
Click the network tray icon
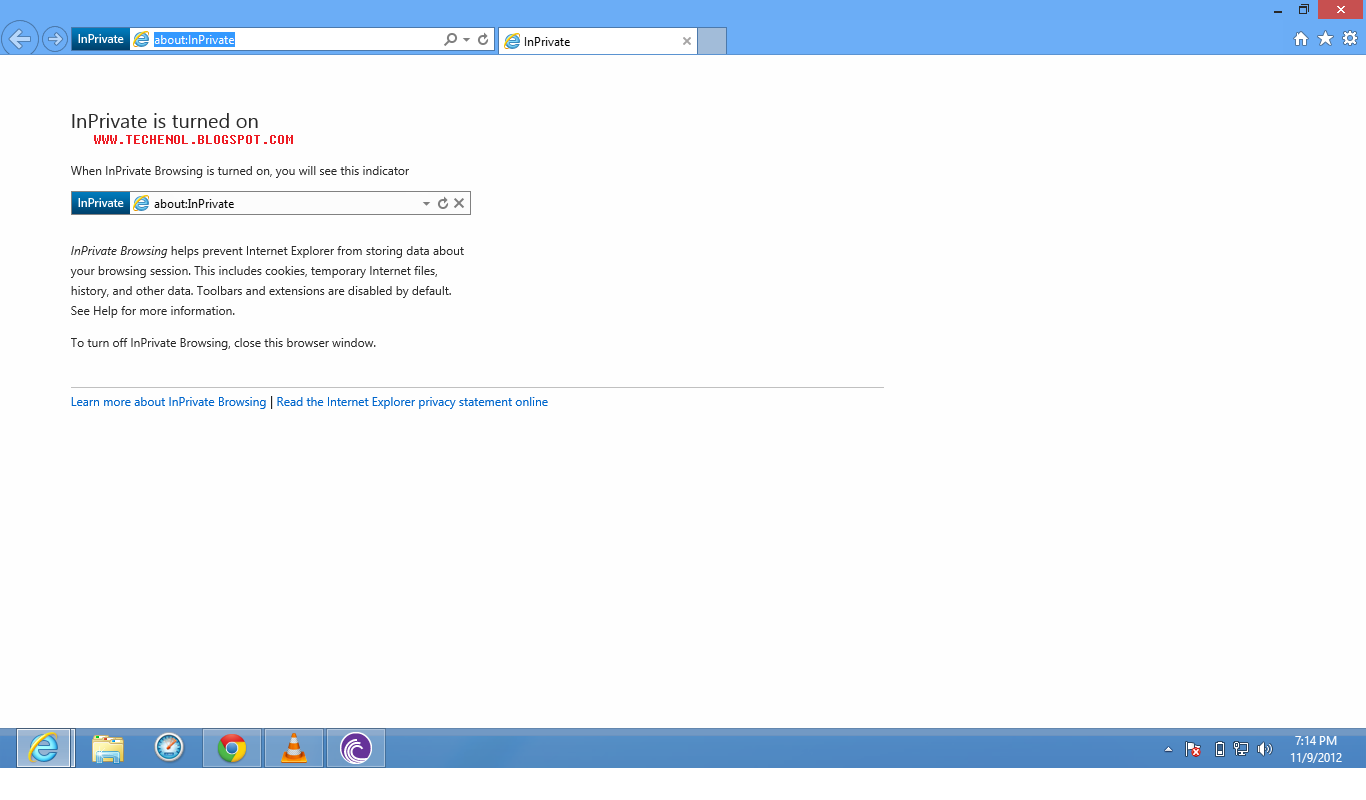click(1241, 749)
